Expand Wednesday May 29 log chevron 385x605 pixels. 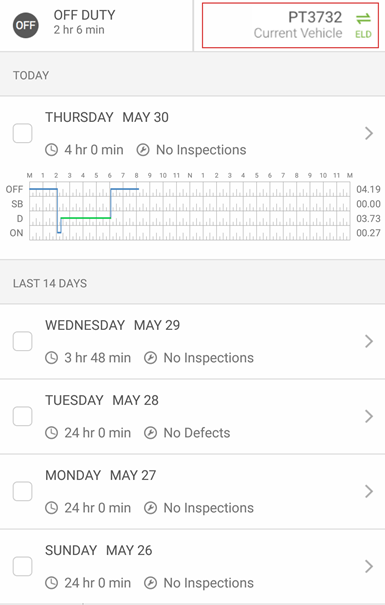(369, 341)
